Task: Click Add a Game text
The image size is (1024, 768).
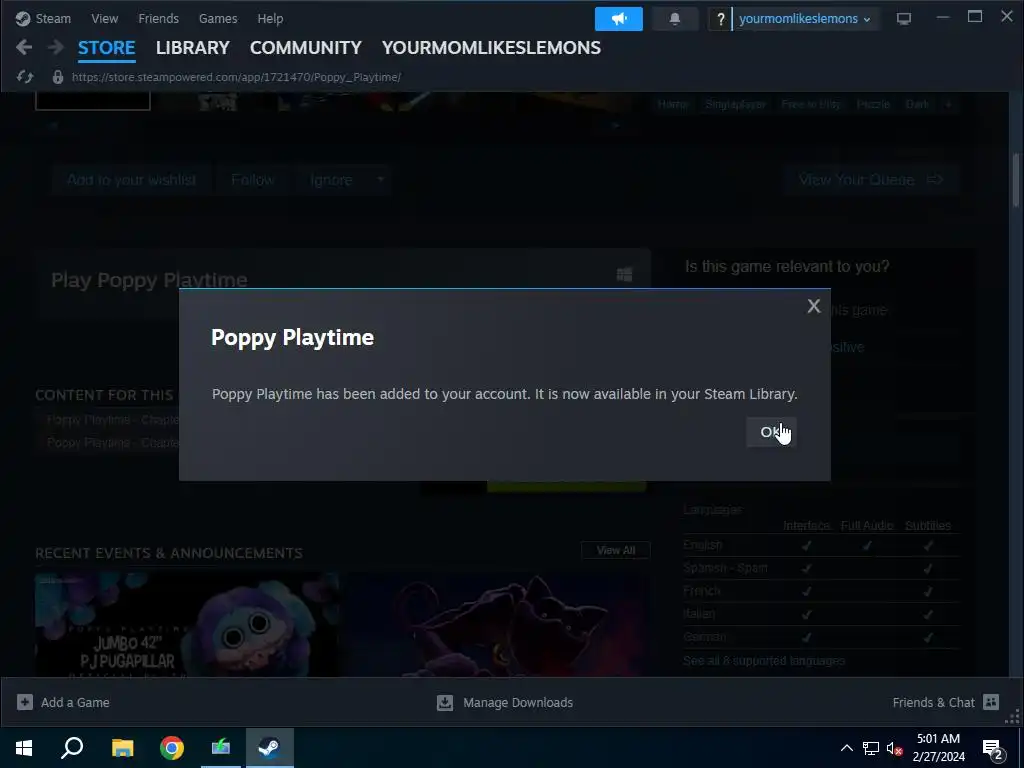Action: pyautogui.click(x=75, y=703)
